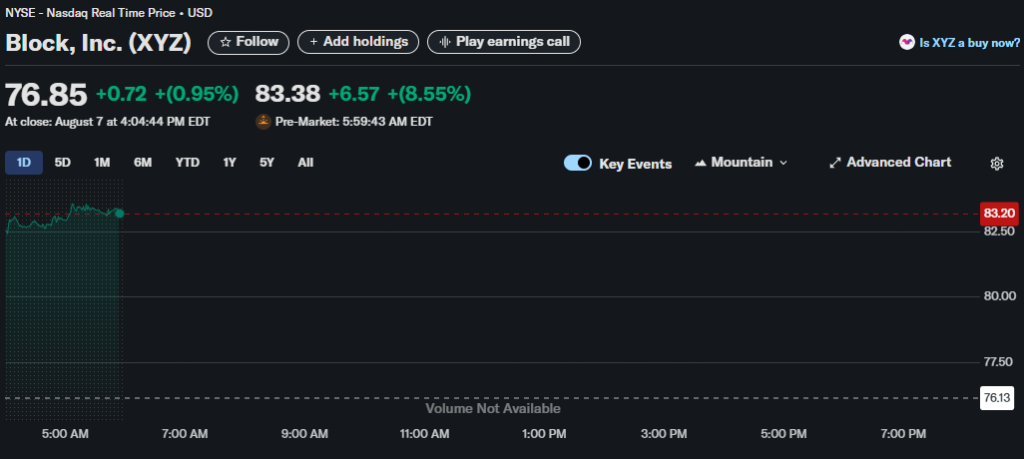The image size is (1024, 459).
Task: Click the 'At close: August 7' timestamp
Action: (x=108, y=122)
